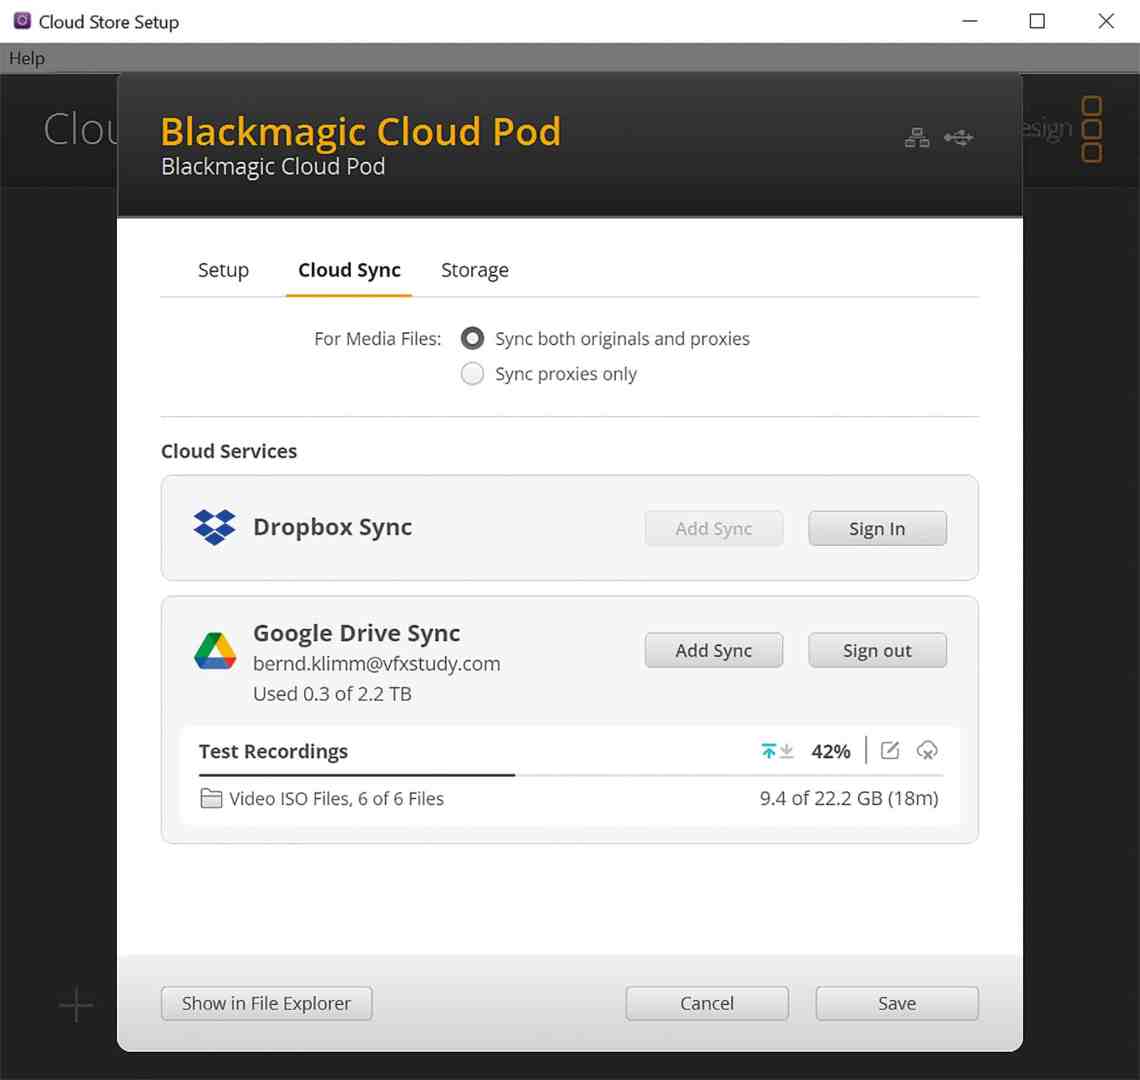Click the USB connection icon in header

958,138
